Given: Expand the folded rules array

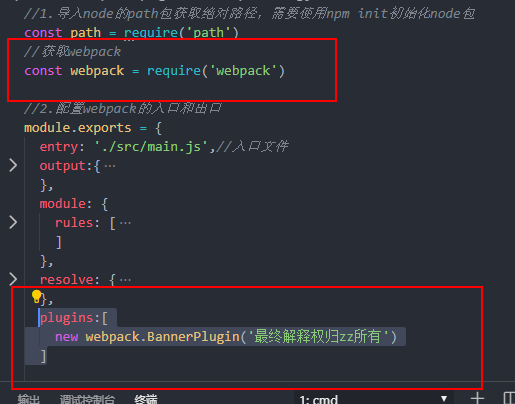Looking at the screenshot, I should 13,222.
